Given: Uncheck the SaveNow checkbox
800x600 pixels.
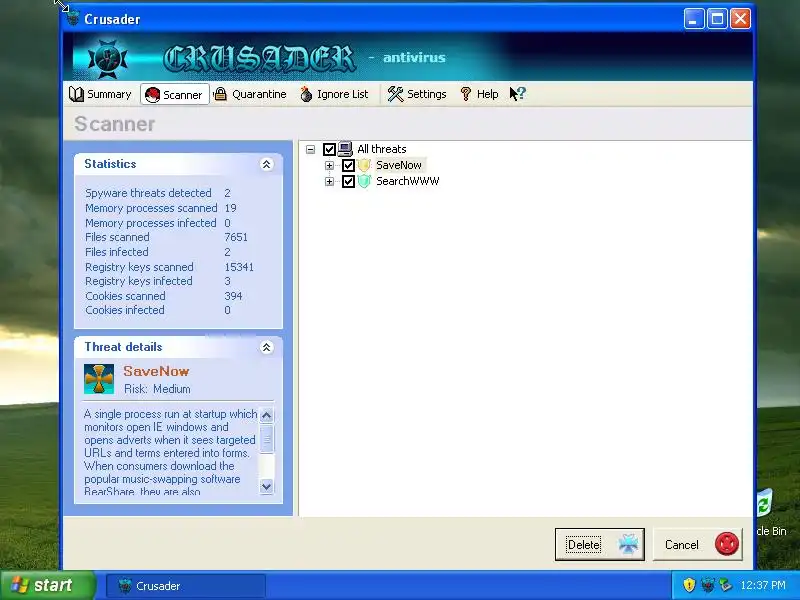Looking at the screenshot, I should tap(348, 165).
